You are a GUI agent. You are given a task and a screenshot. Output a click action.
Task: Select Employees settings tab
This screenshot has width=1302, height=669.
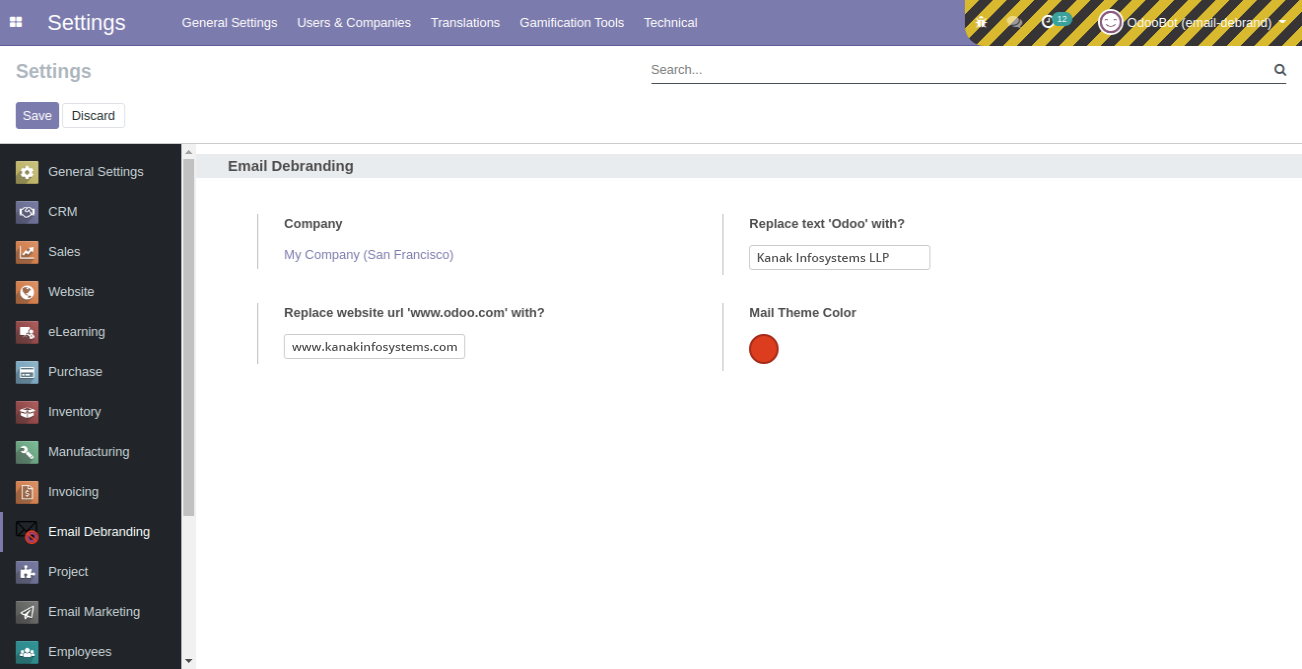pyautogui.click(x=90, y=652)
